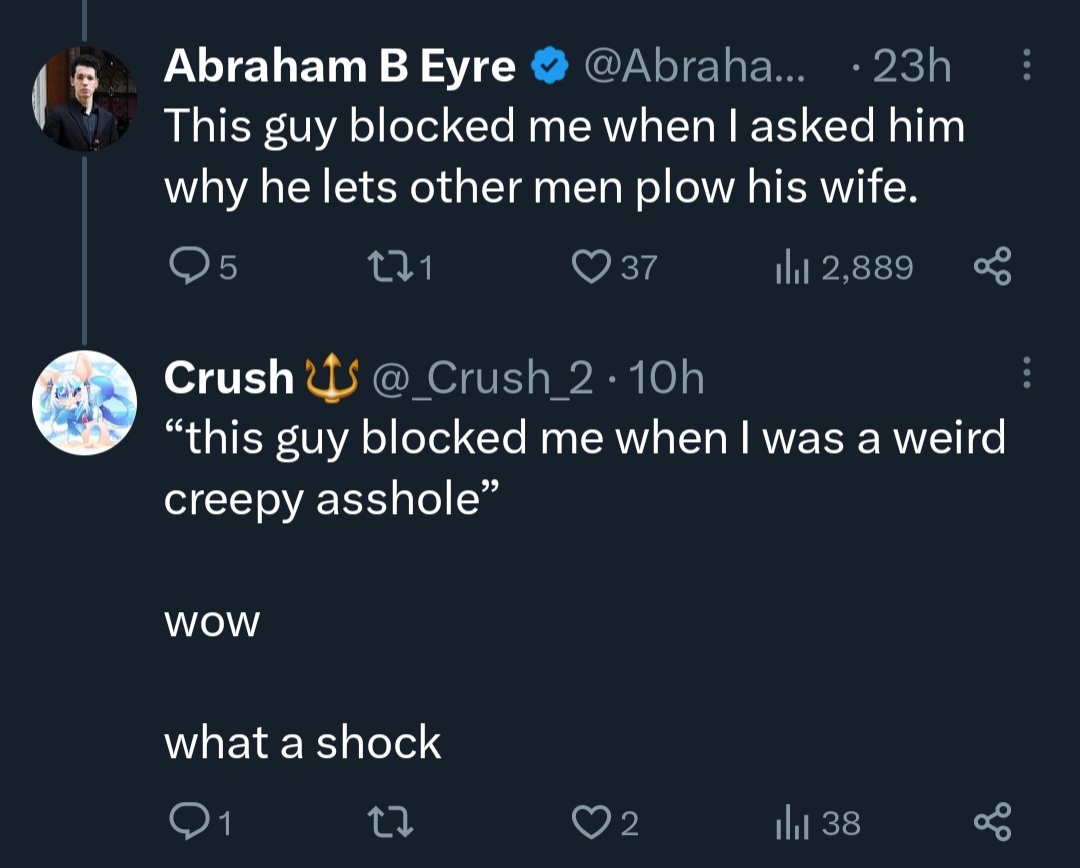Click the Crush display name
Screen dimensions: 1080x868
(x=229, y=378)
